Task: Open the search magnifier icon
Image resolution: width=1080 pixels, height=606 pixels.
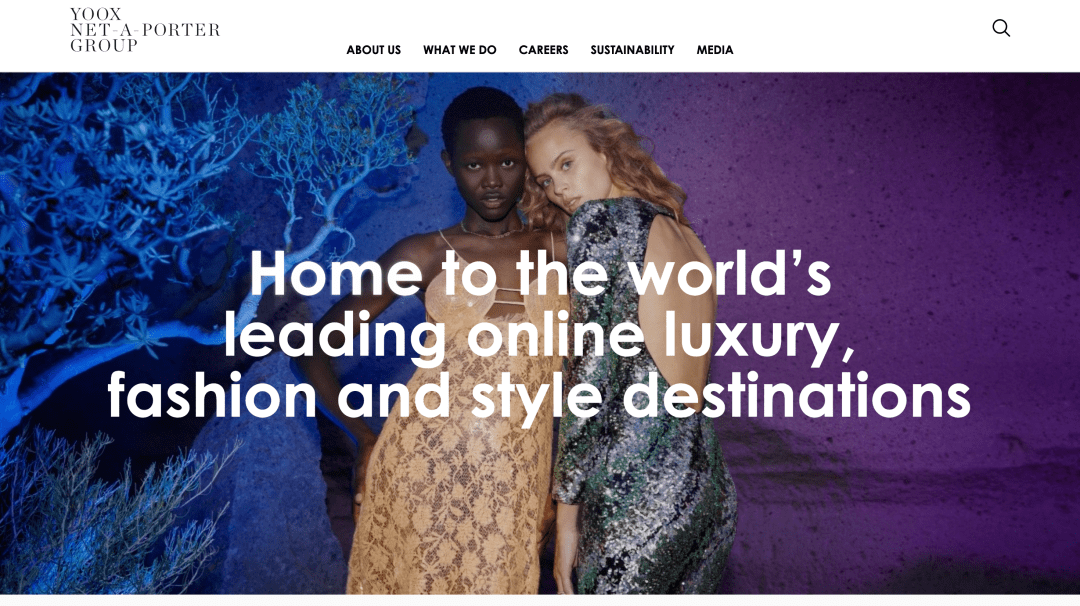Action: click(x=1001, y=28)
